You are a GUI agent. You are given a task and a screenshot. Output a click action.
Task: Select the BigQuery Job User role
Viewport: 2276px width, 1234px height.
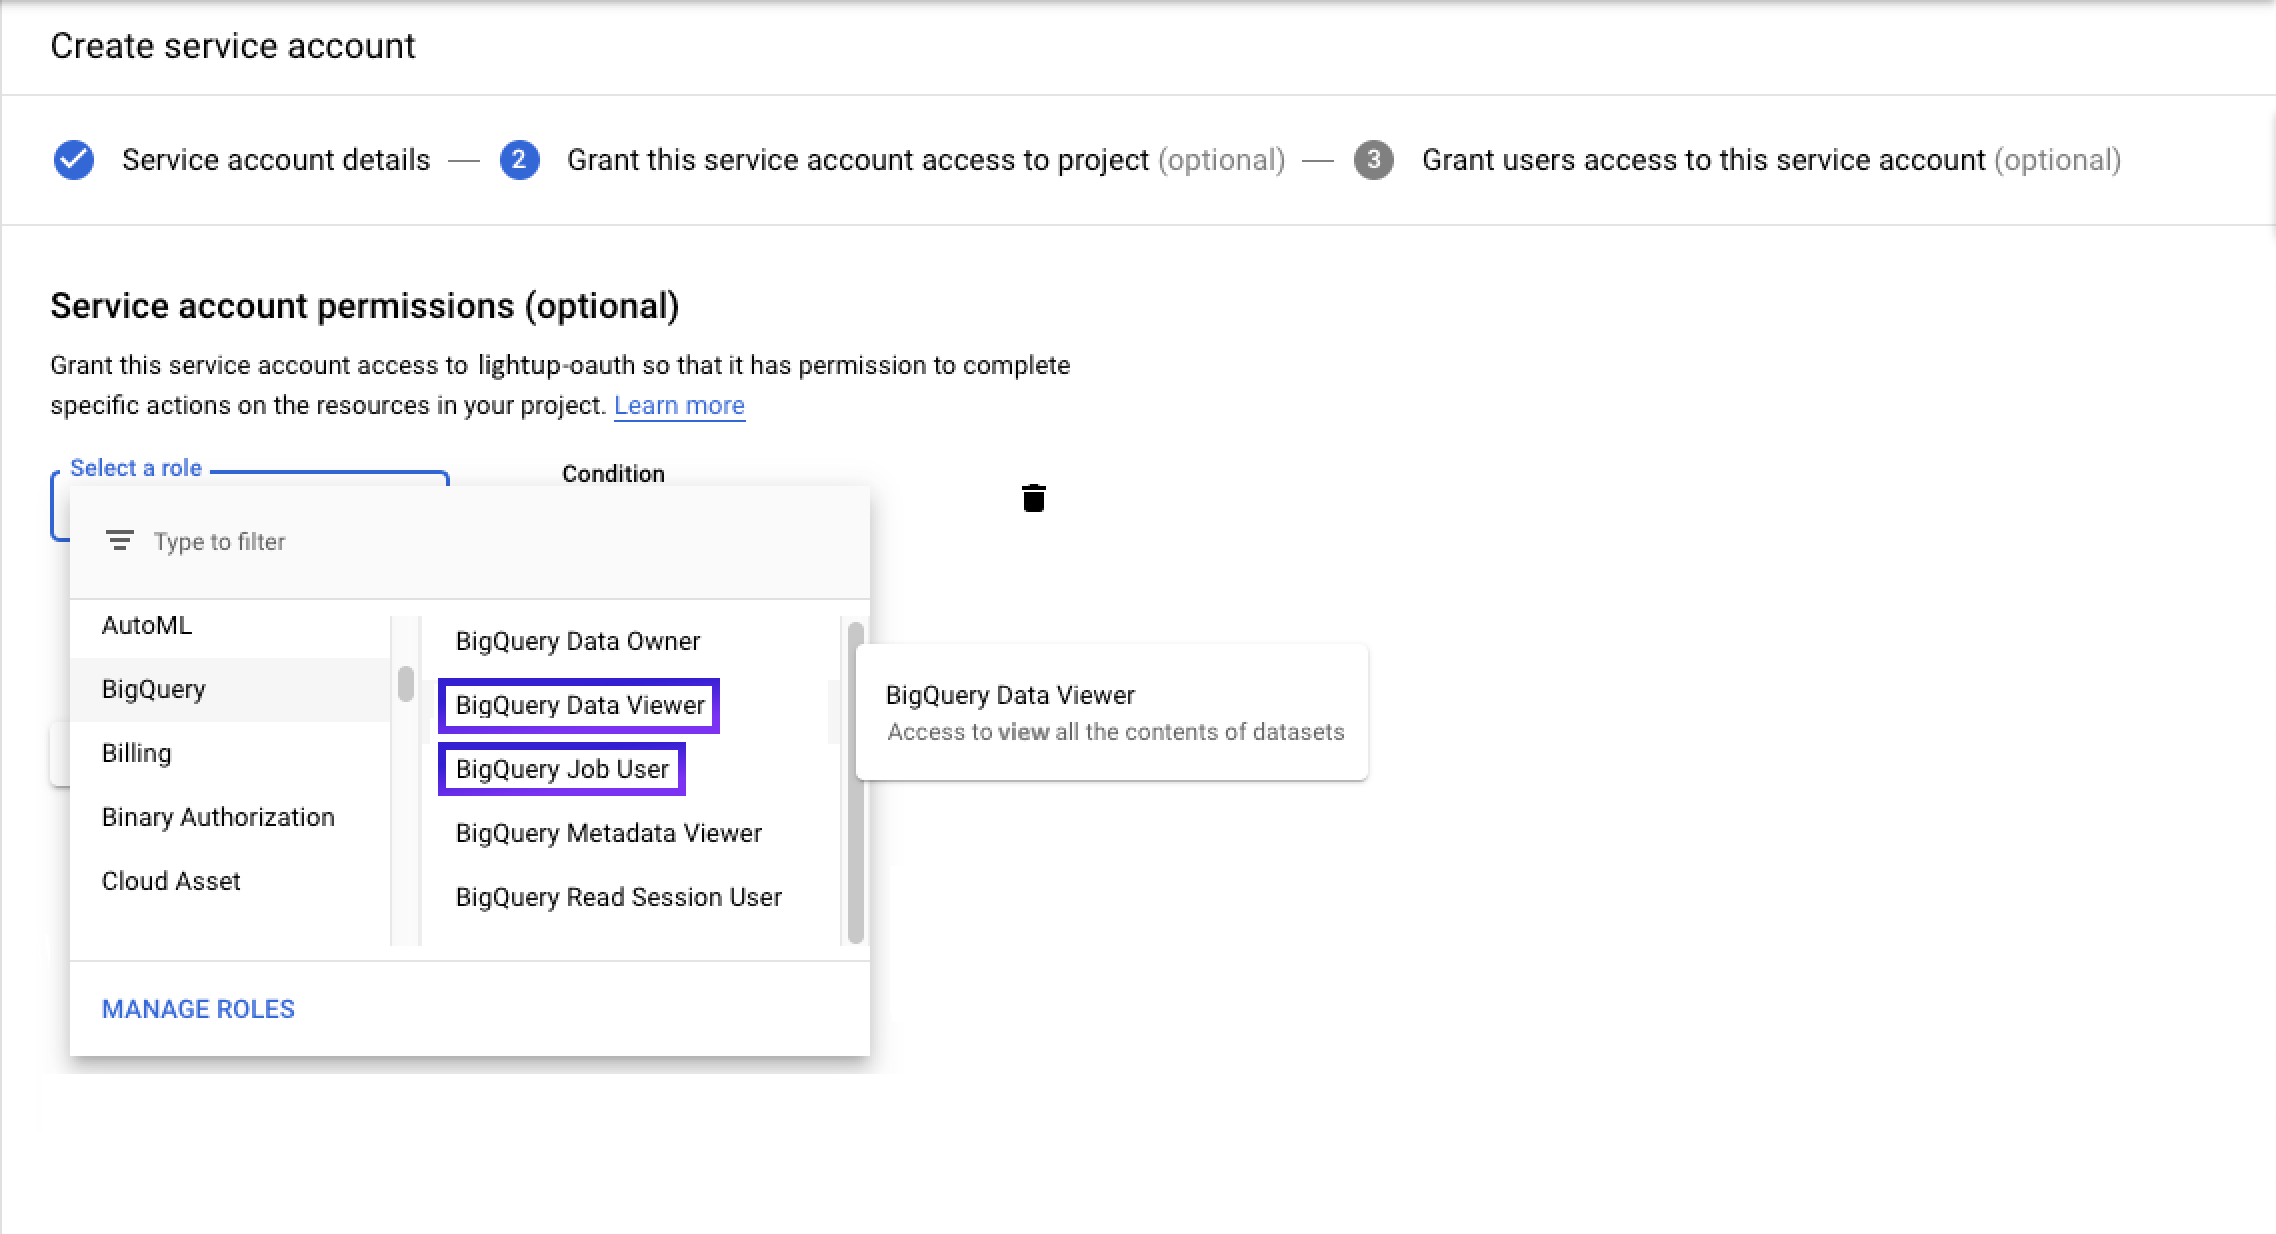(562, 769)
